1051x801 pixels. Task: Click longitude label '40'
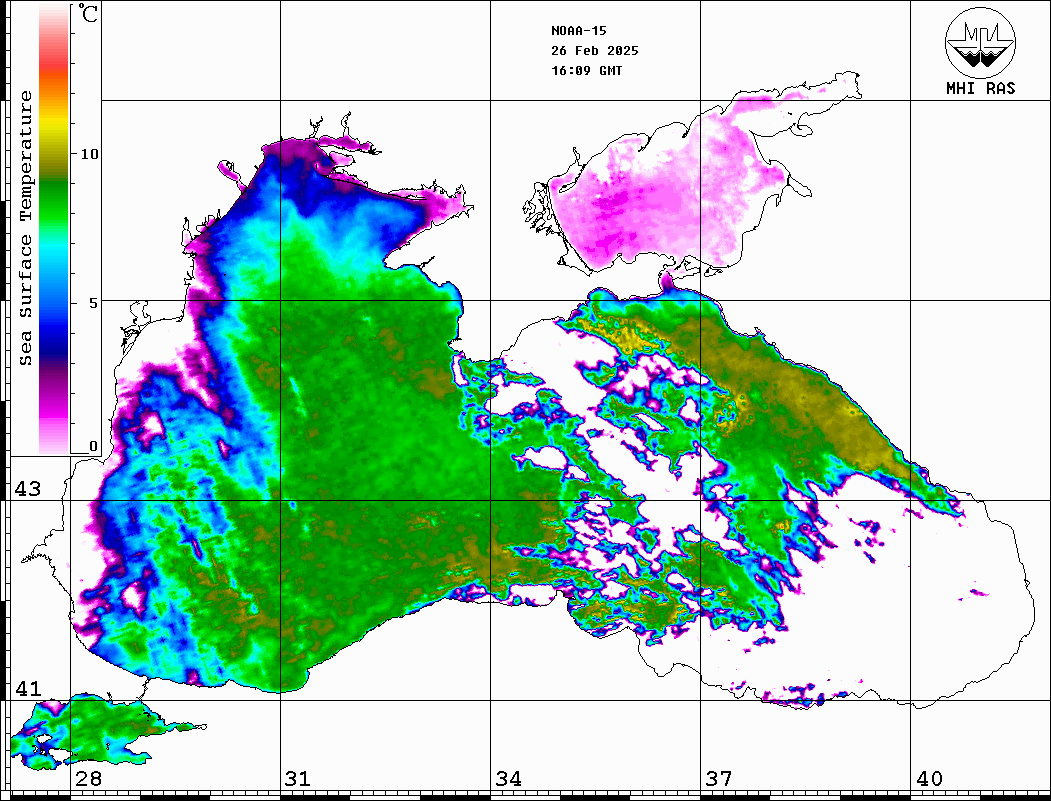click(929, 779)
